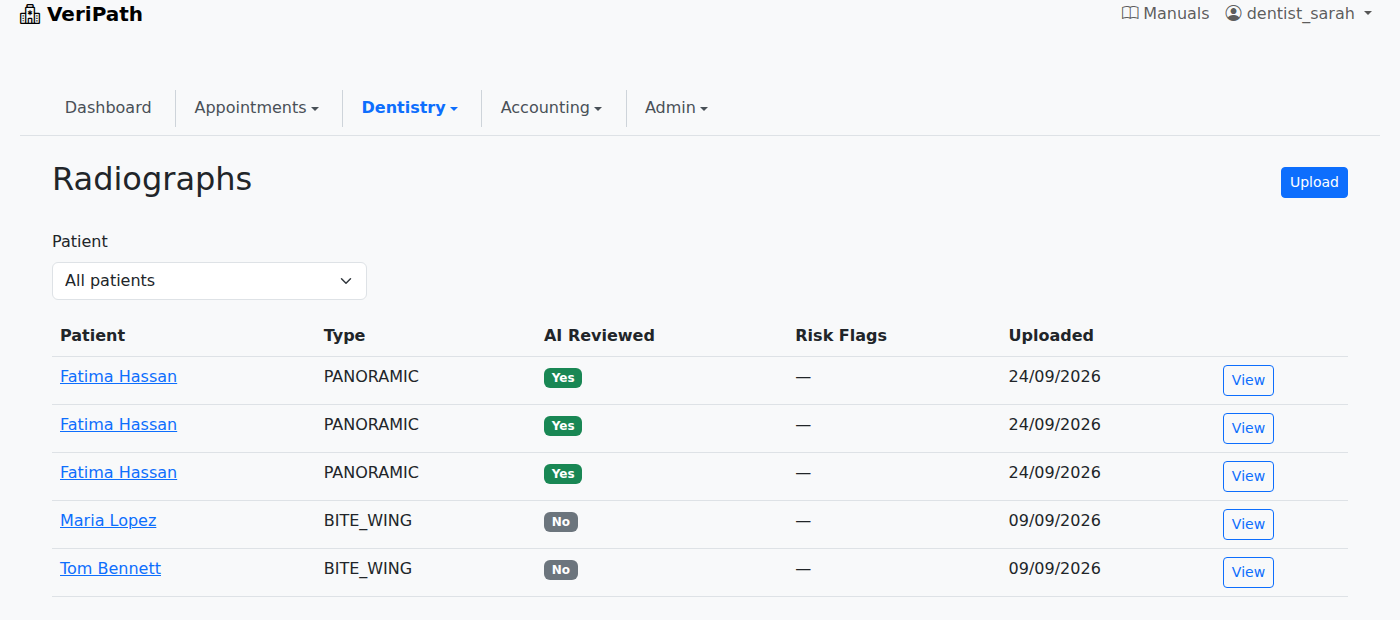Click the Type column header
The width and height of the screenshot is (1400, 620).
click(344, 336)
